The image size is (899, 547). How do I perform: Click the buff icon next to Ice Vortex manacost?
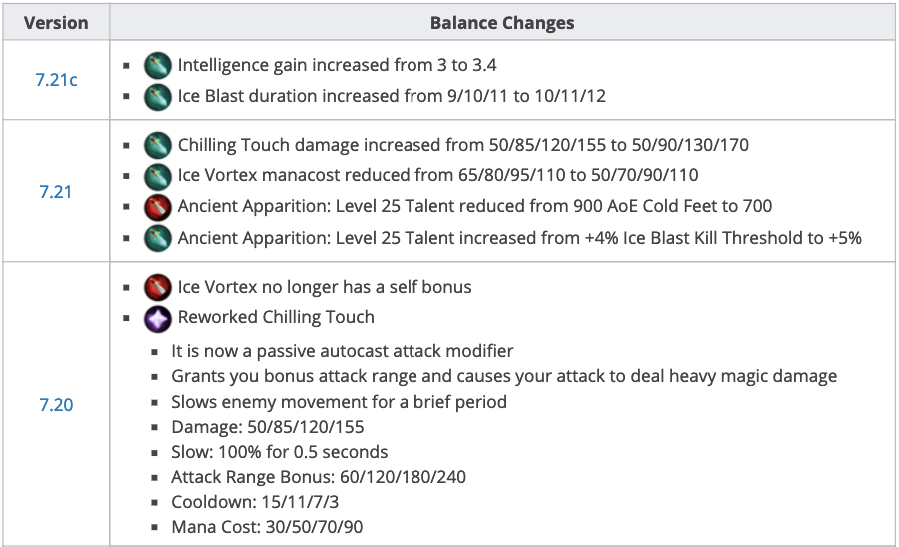tap(158, 176)
